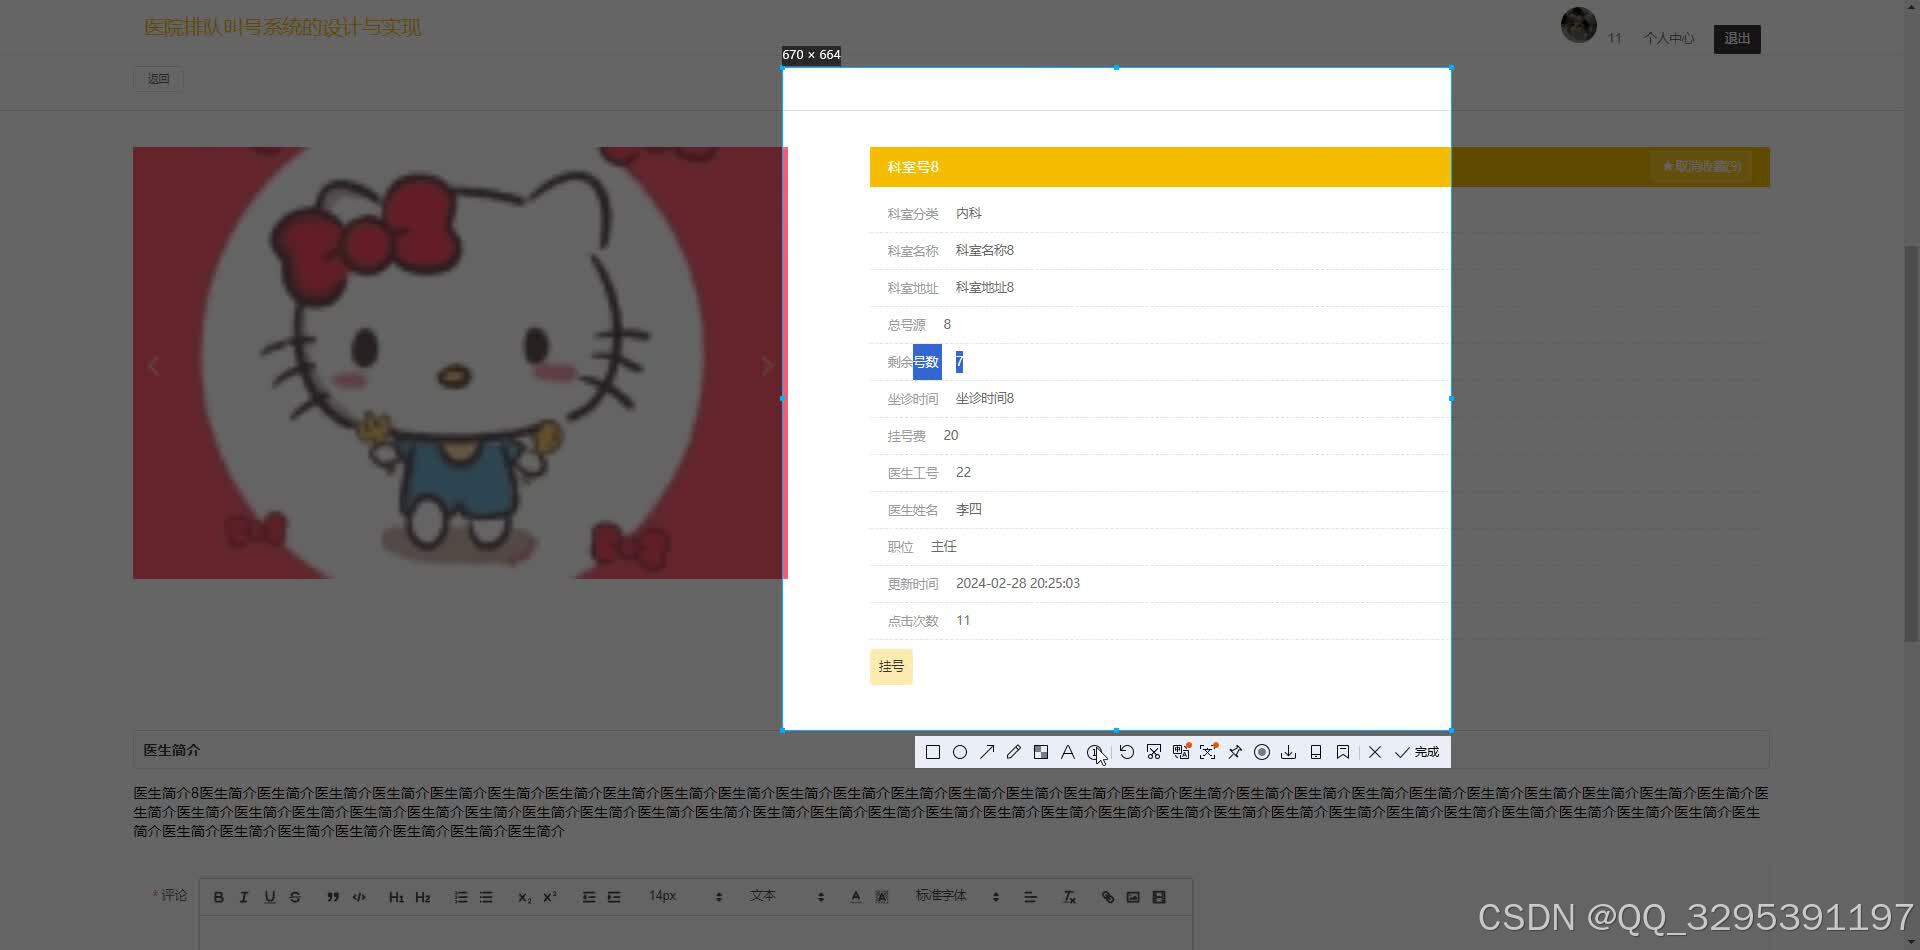Viewport: 1920px width, 950px height.
Task: Click the 取消收藏 button
Action: 1701,167
